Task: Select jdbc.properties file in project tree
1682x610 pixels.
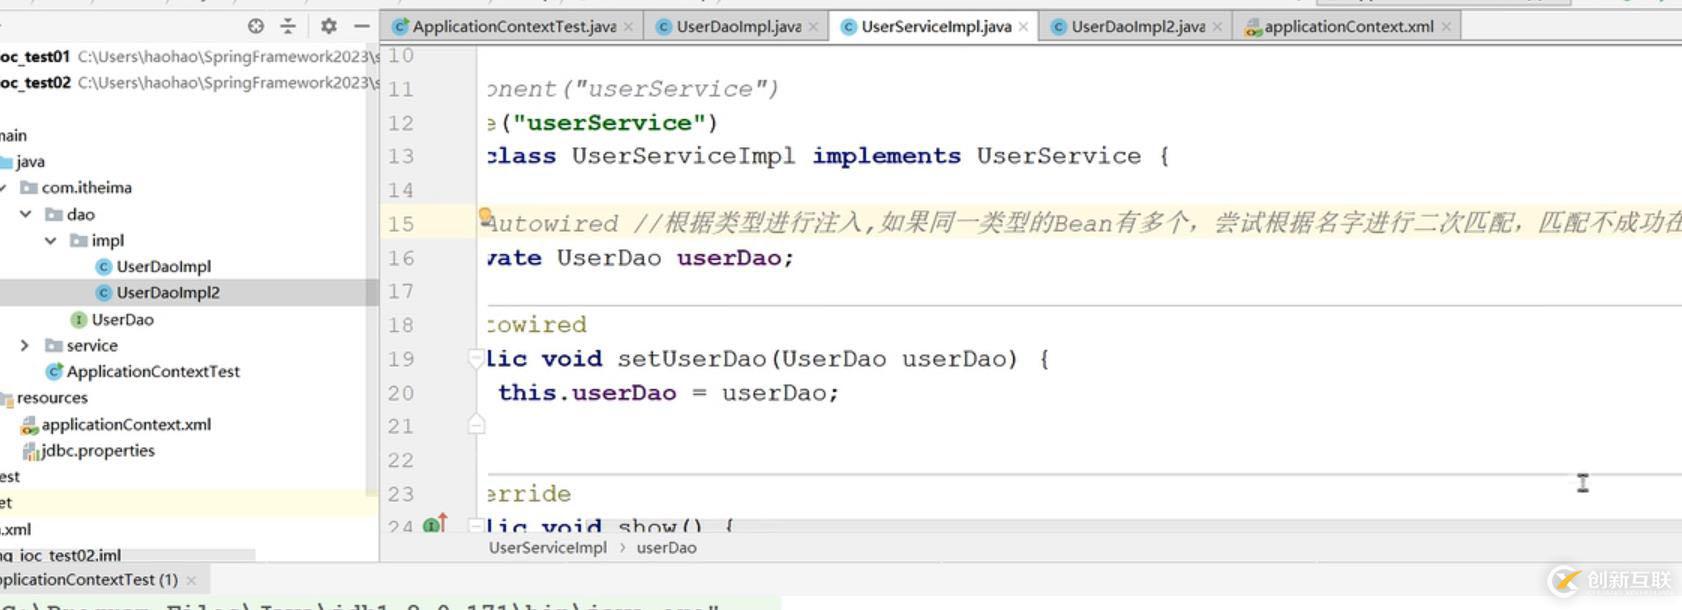Action: pos(97,451)
